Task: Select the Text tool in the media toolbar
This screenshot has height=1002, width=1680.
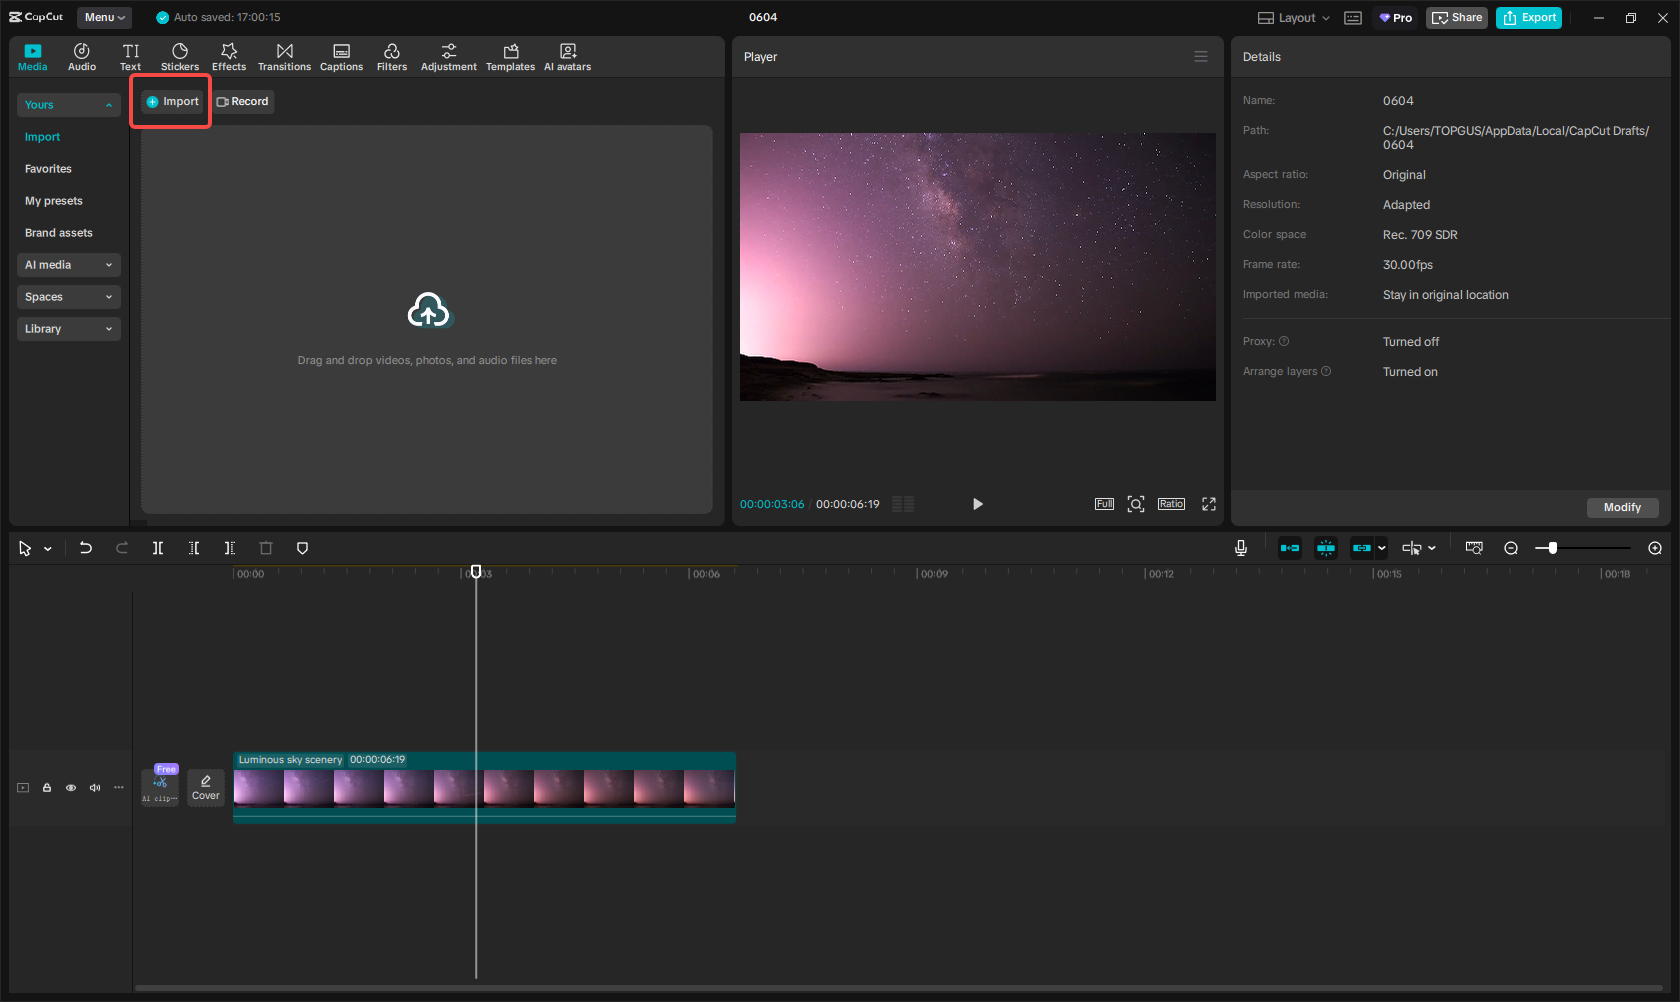Action: click(x=130, y=56)
